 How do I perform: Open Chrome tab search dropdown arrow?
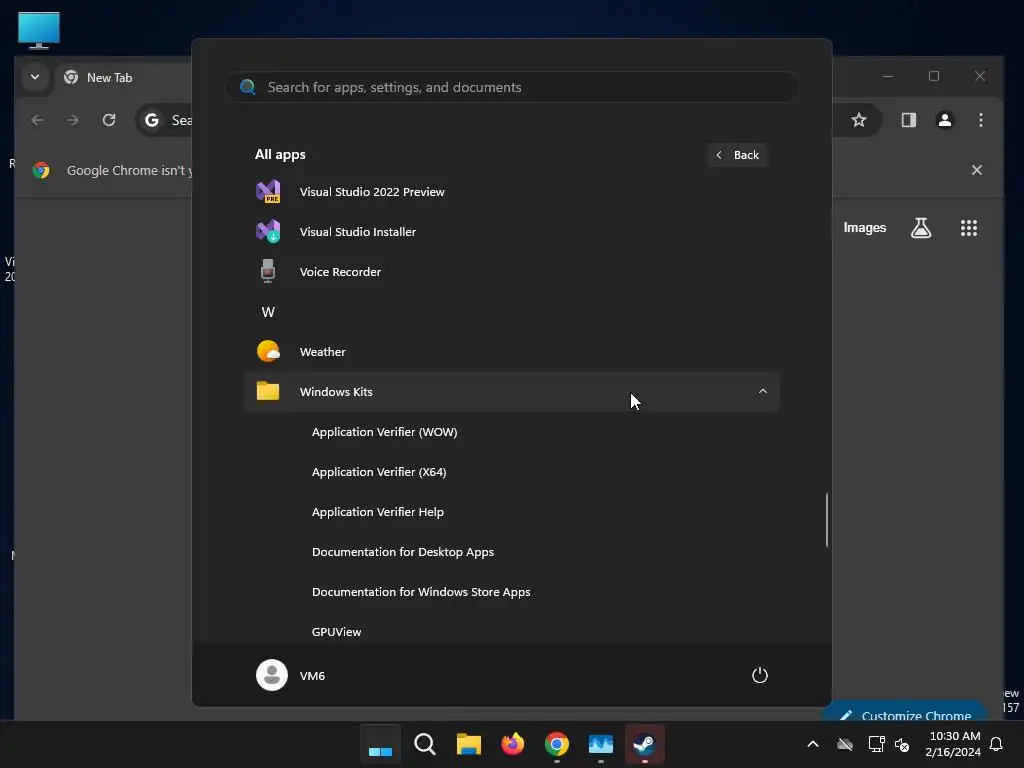click(x=35, y=77)
